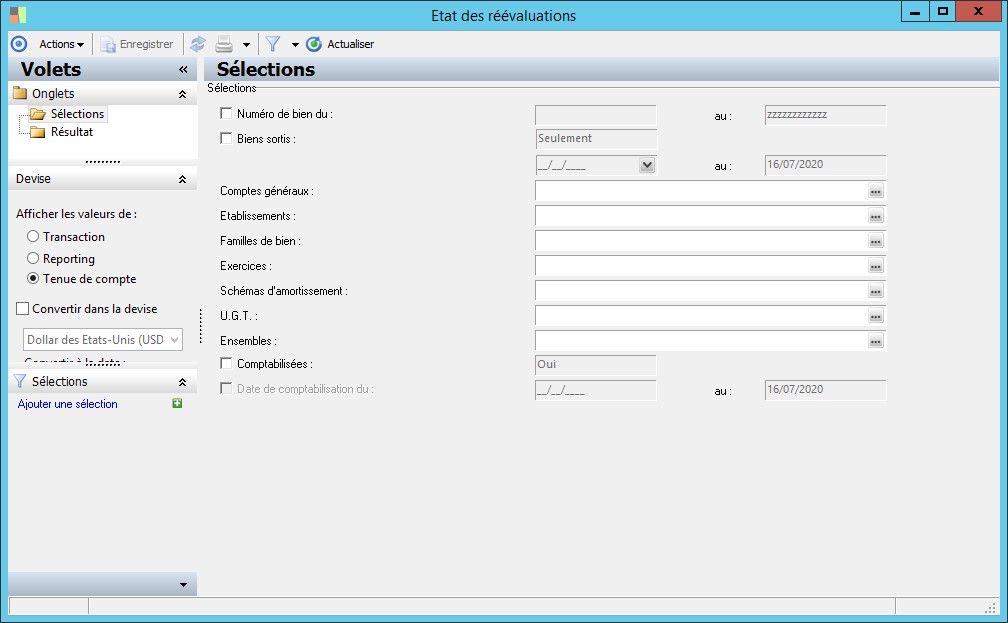Click the splitter handle beside the sidebar
This screenshot has width=1008, height=623.
(201, 326)
